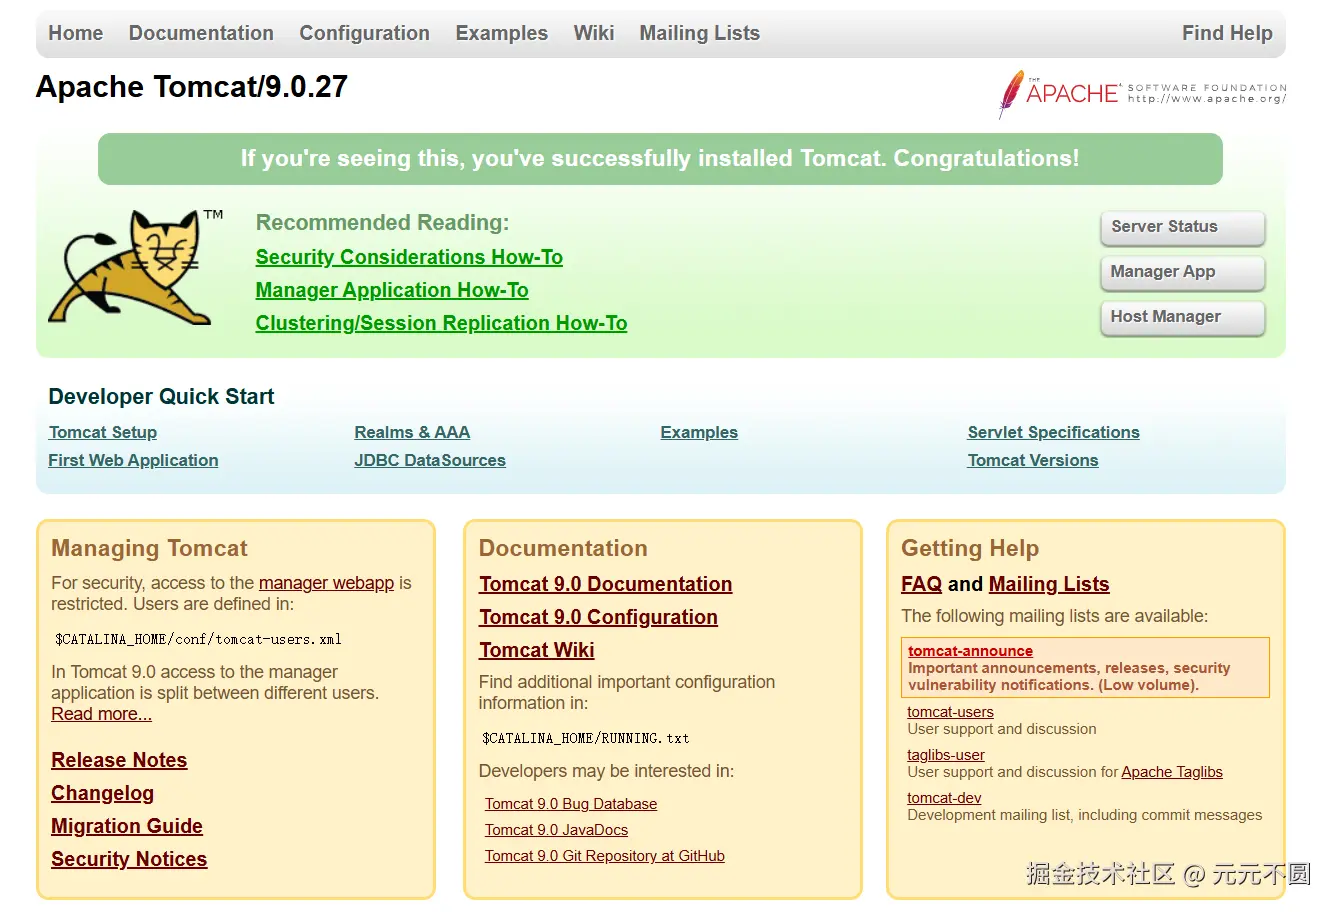Select the Configuration nav item

364,33
